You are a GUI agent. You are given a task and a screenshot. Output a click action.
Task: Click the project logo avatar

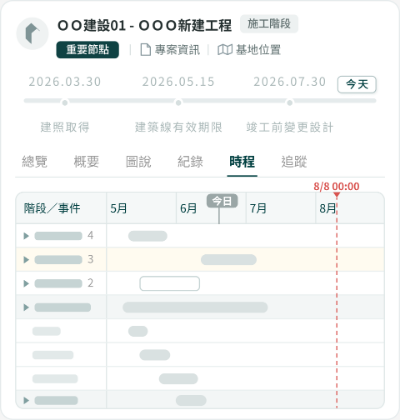click(32, 34)
